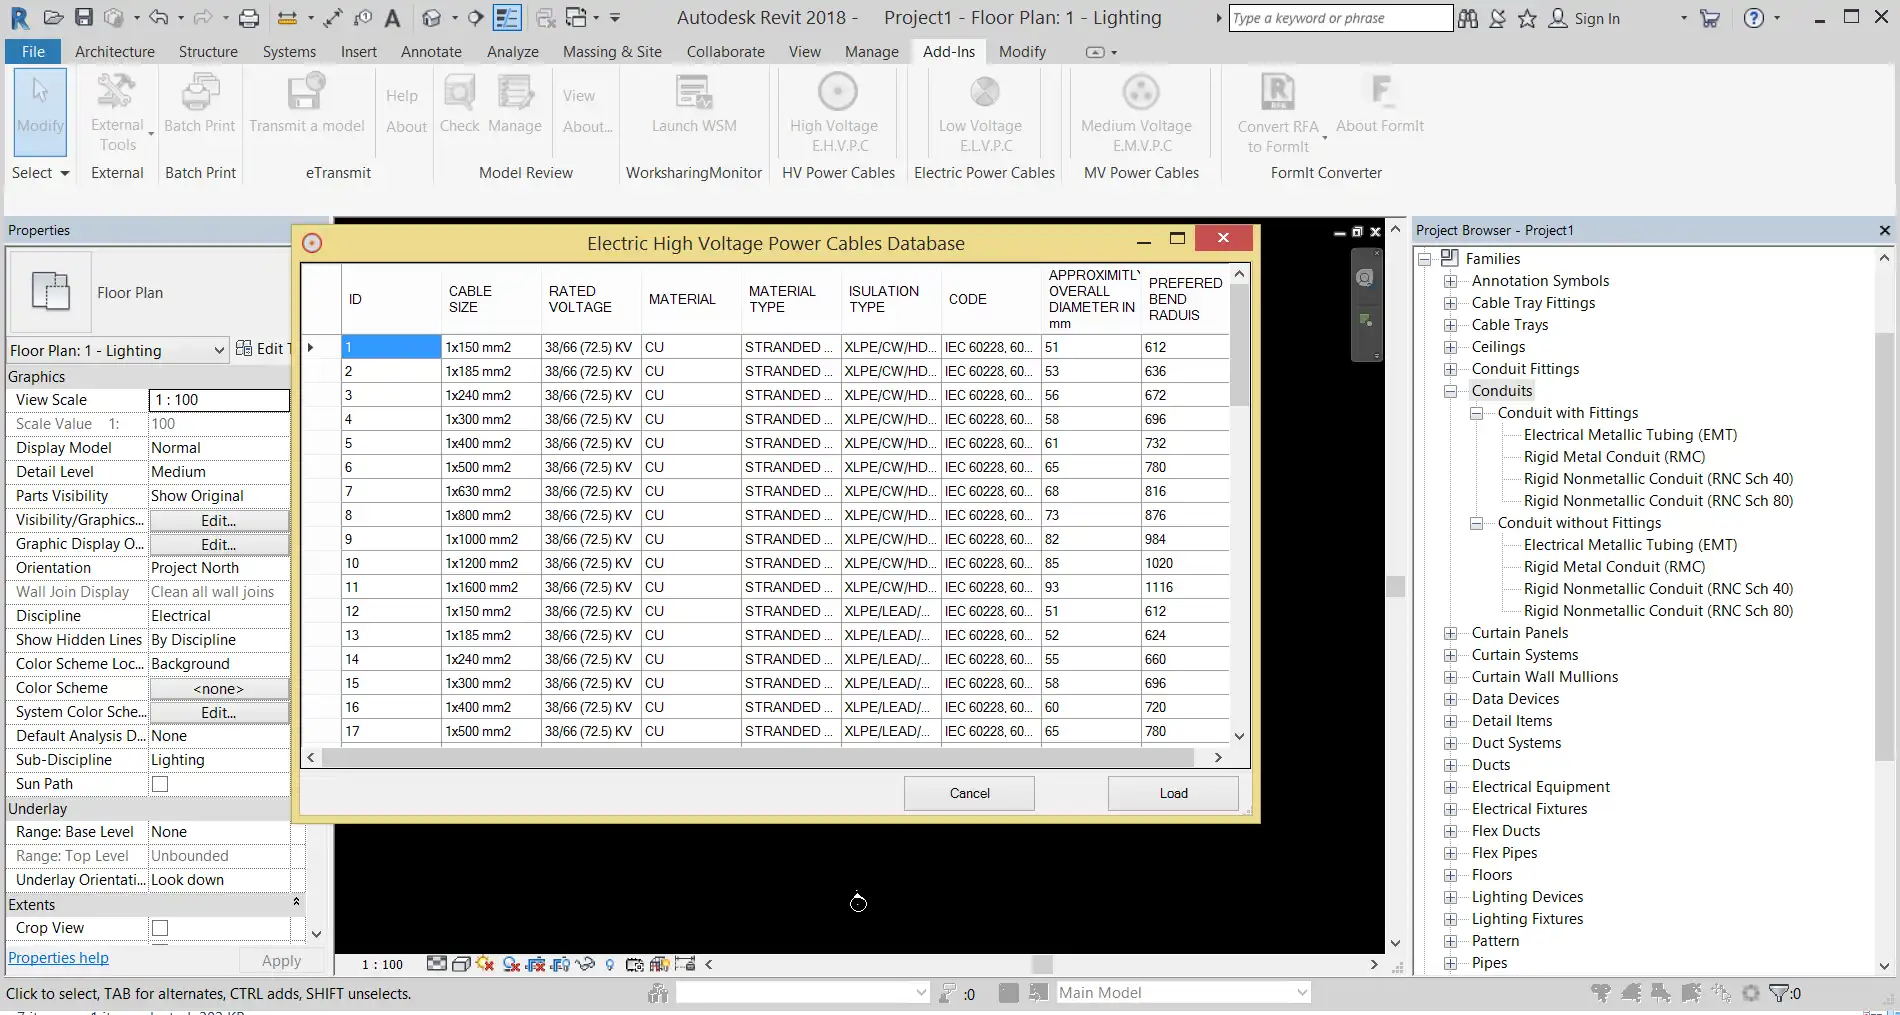Open the Floor Plan: 1 - Lighting dropdown
This screenshot has height=1015, width=1900.
coord(218,350)
